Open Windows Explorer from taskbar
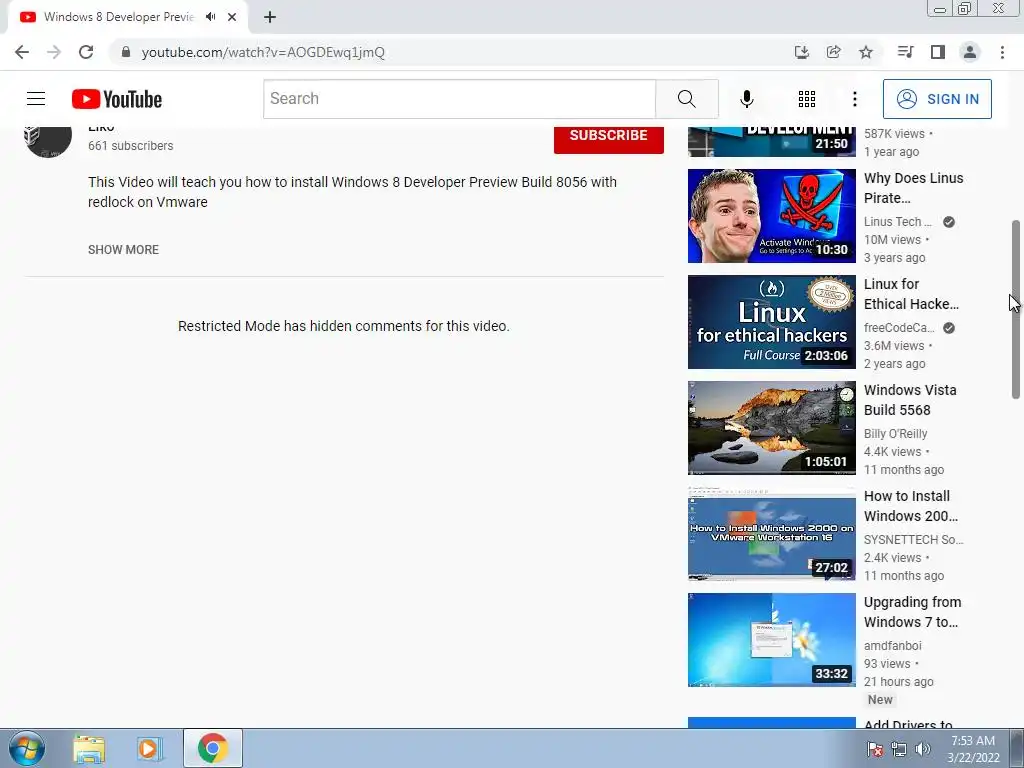 [89, 749]
